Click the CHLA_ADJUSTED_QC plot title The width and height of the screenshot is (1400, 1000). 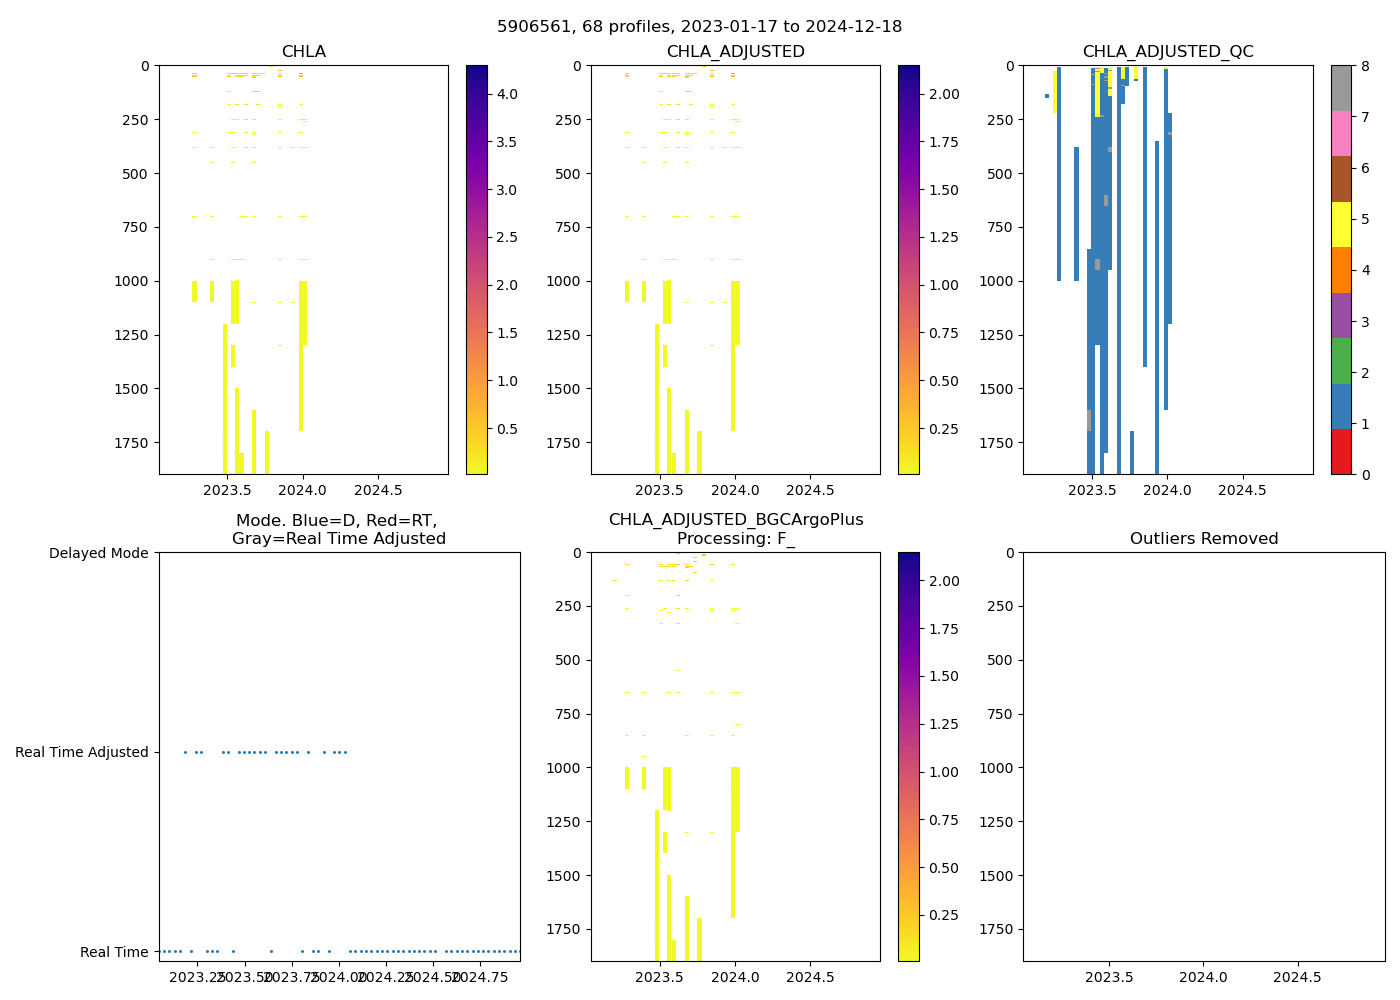[x=1167, y=52]
